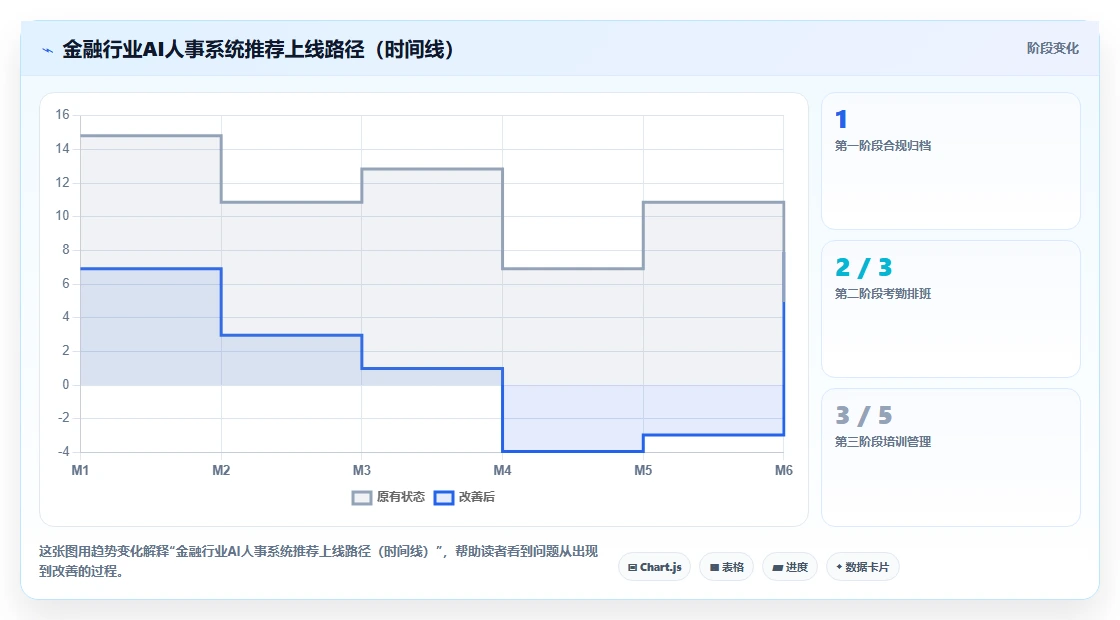Select the 第一阶段合规归档 card
Image resolution: width=1120 pixels, height=620 pixels.
tap(951, 161)
